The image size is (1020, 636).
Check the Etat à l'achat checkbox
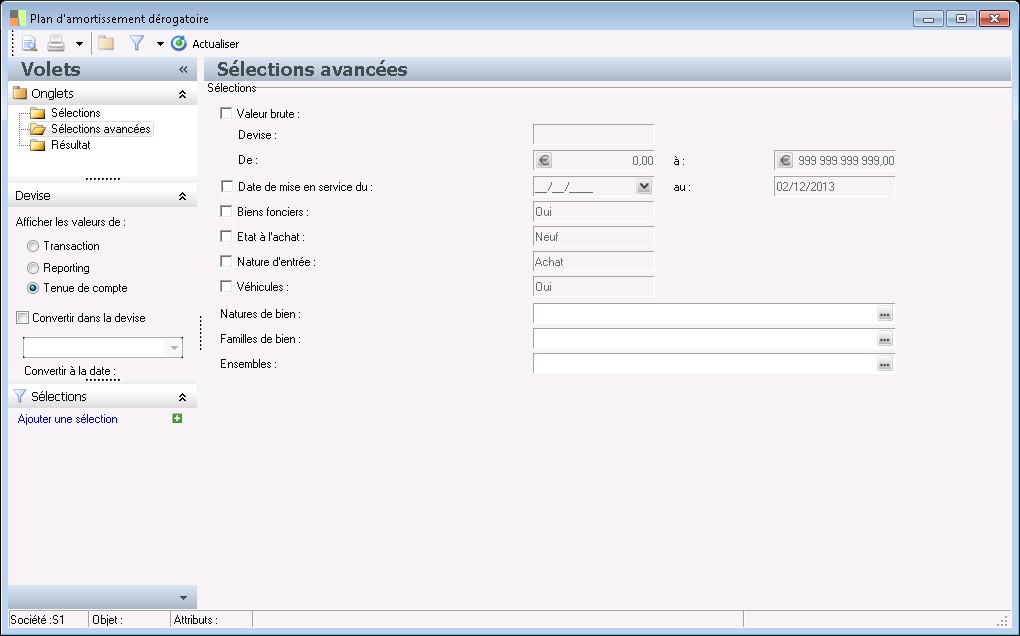[226, 236]
